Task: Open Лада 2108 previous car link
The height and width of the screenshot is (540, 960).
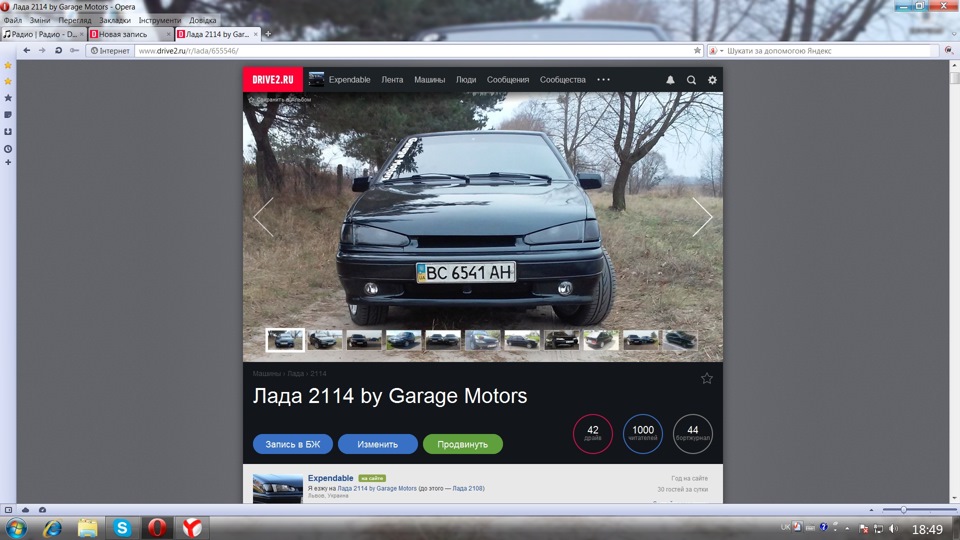Action: point(468,489)
